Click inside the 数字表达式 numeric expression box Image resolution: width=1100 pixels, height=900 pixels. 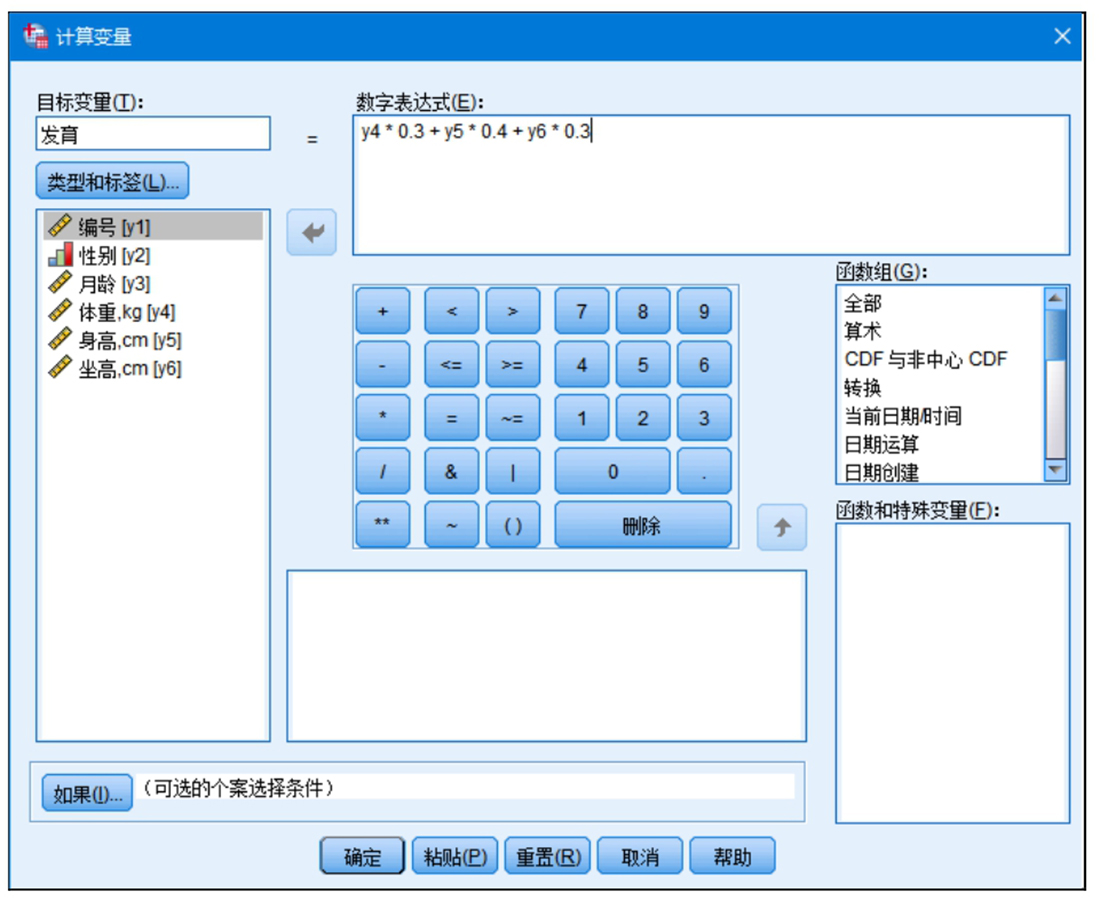(x=711, y=185)
